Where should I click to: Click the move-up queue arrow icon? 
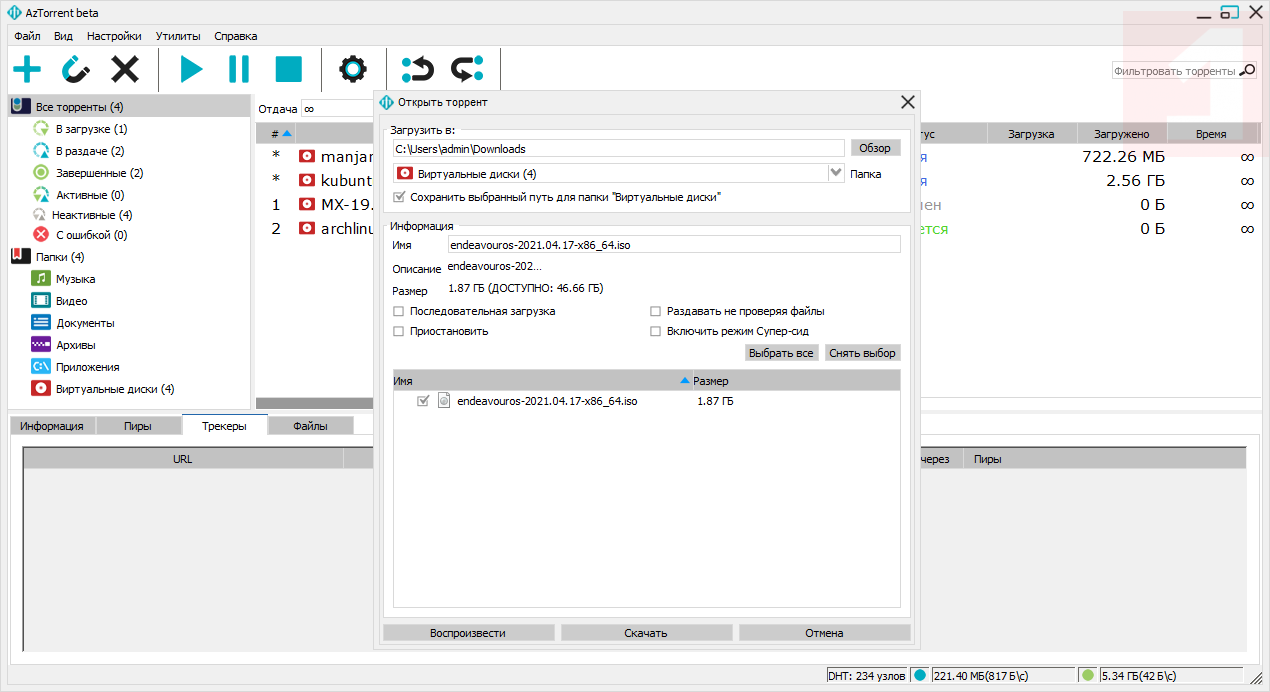coord(418,69)
